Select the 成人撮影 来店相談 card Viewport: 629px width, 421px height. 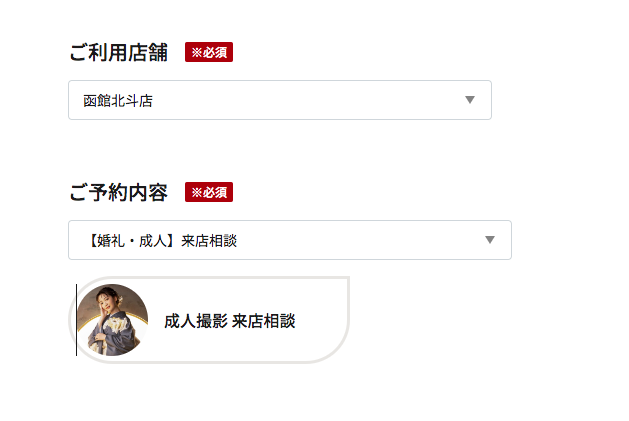pos(209,320)
